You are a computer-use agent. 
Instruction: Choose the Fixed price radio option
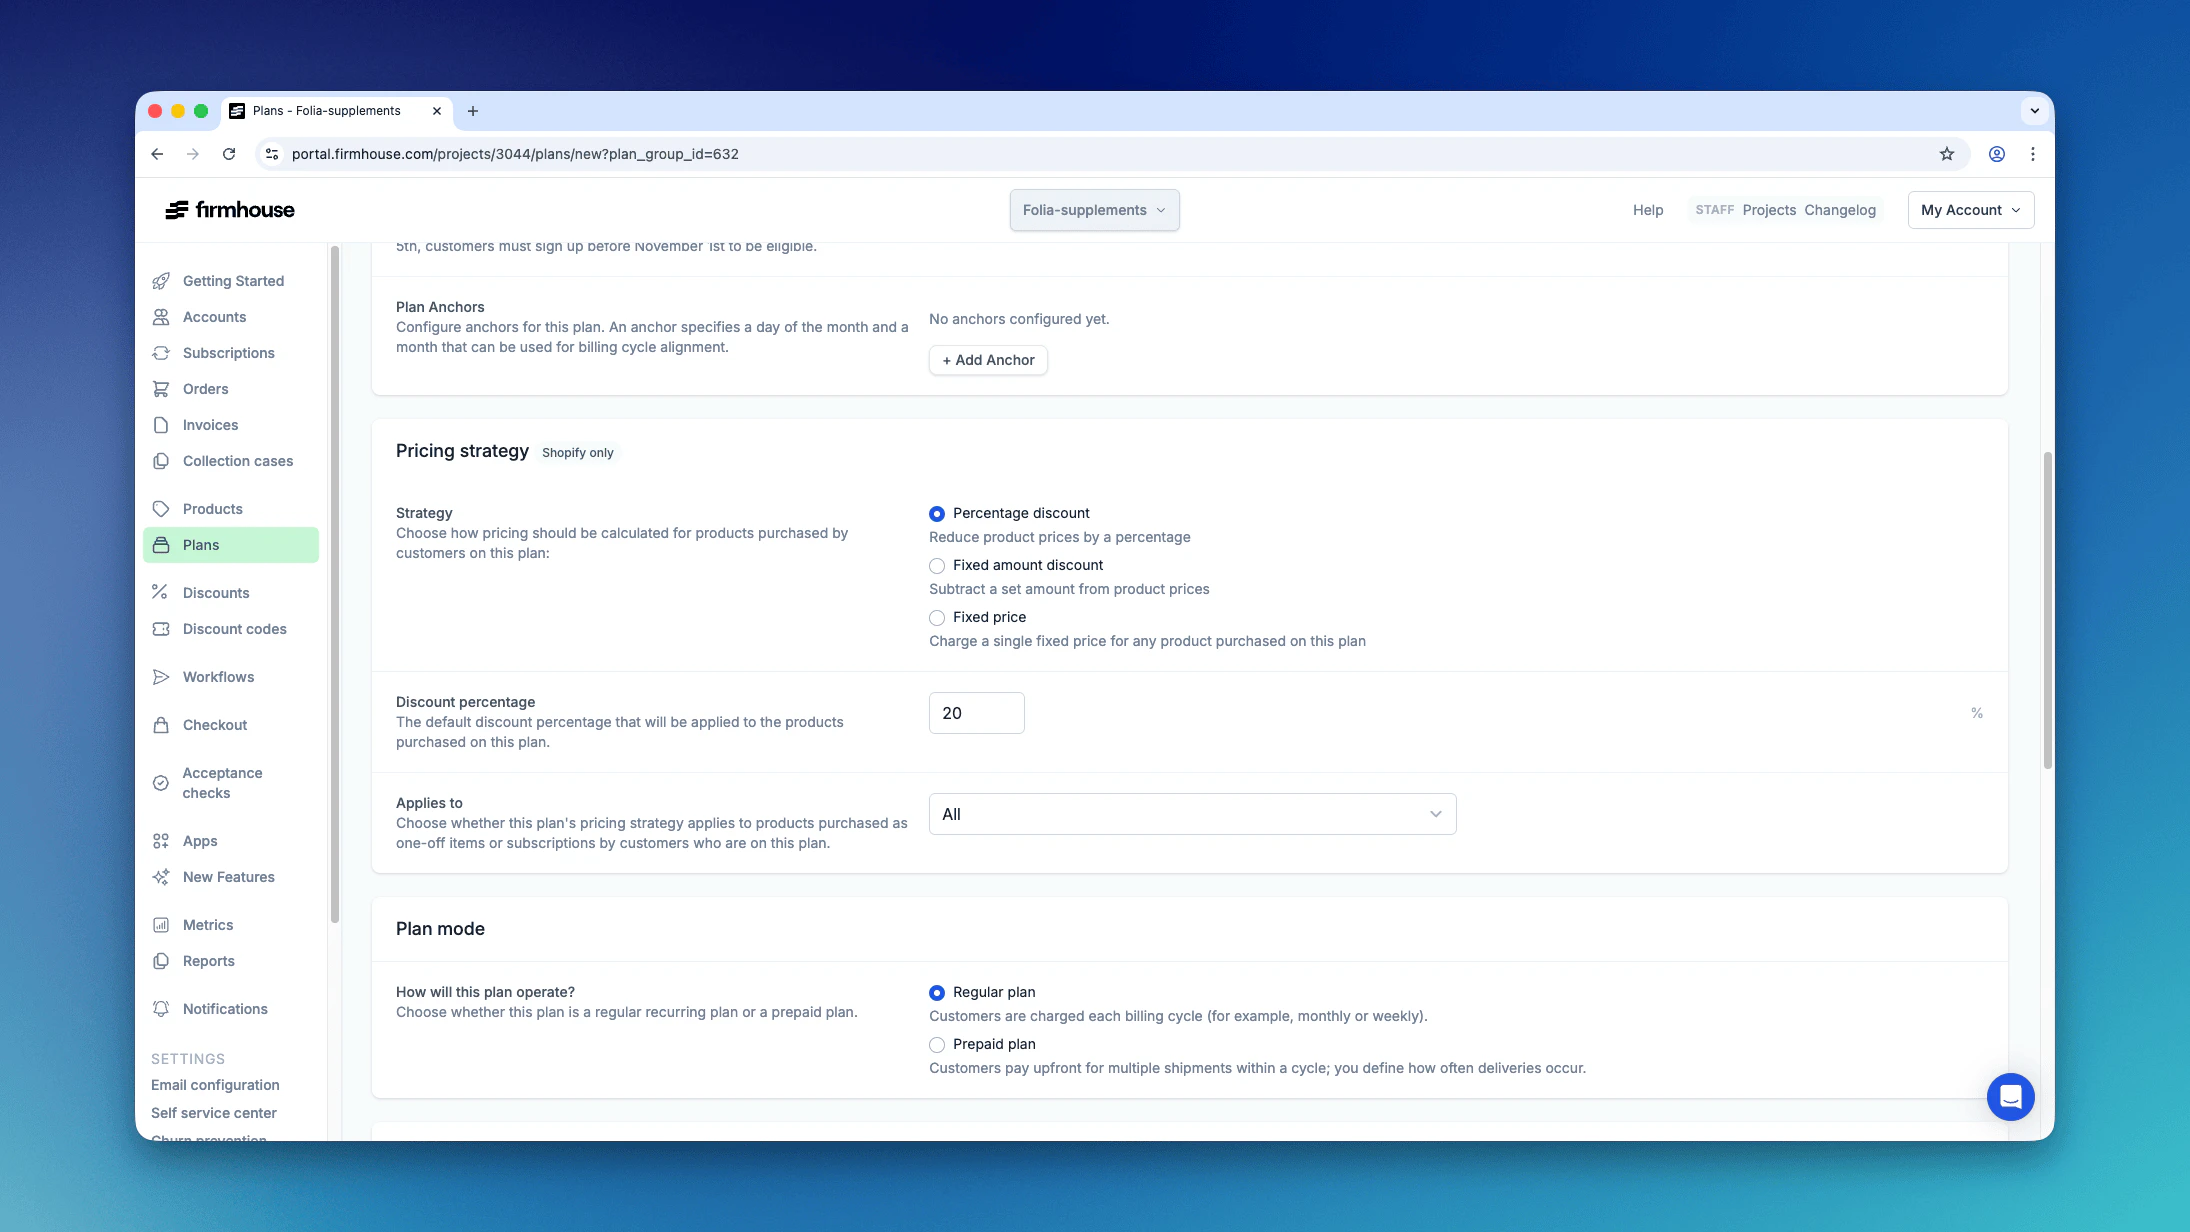point(937,618)
